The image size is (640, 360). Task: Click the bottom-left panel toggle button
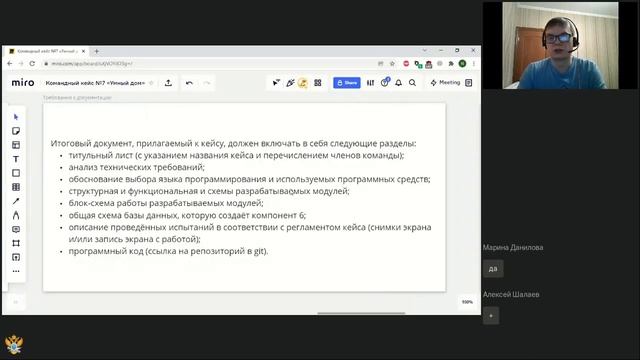[x=16, y=302]
